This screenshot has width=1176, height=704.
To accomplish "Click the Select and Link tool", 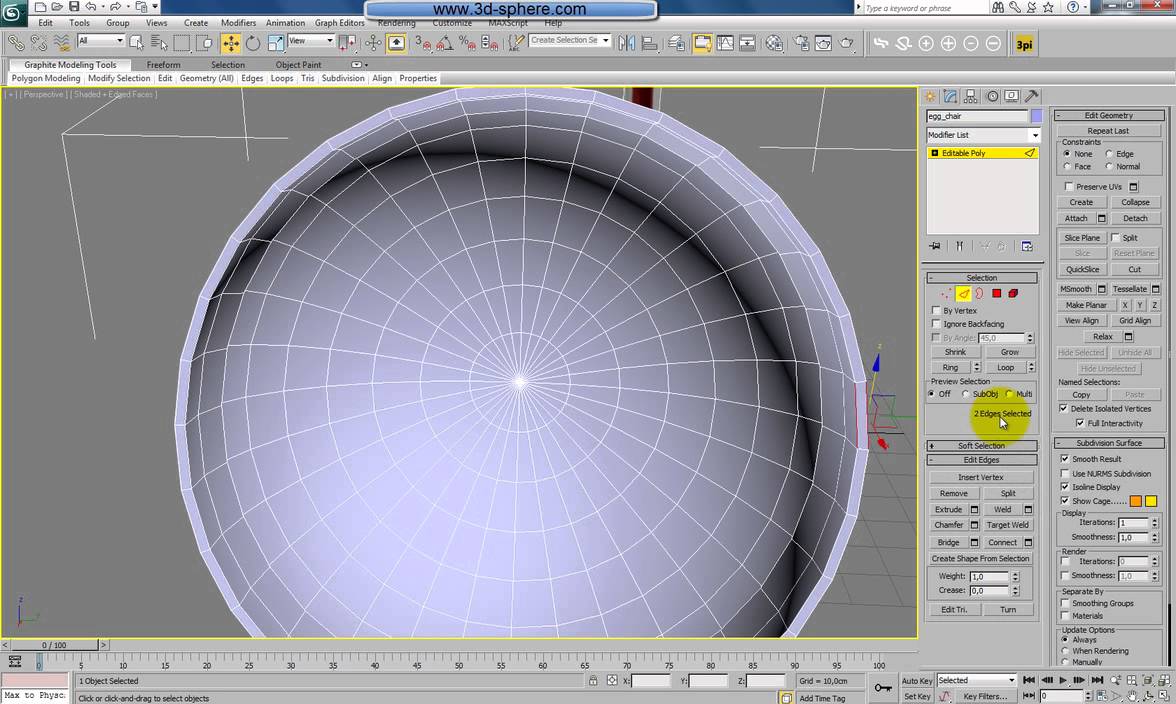I will [16, 43].
